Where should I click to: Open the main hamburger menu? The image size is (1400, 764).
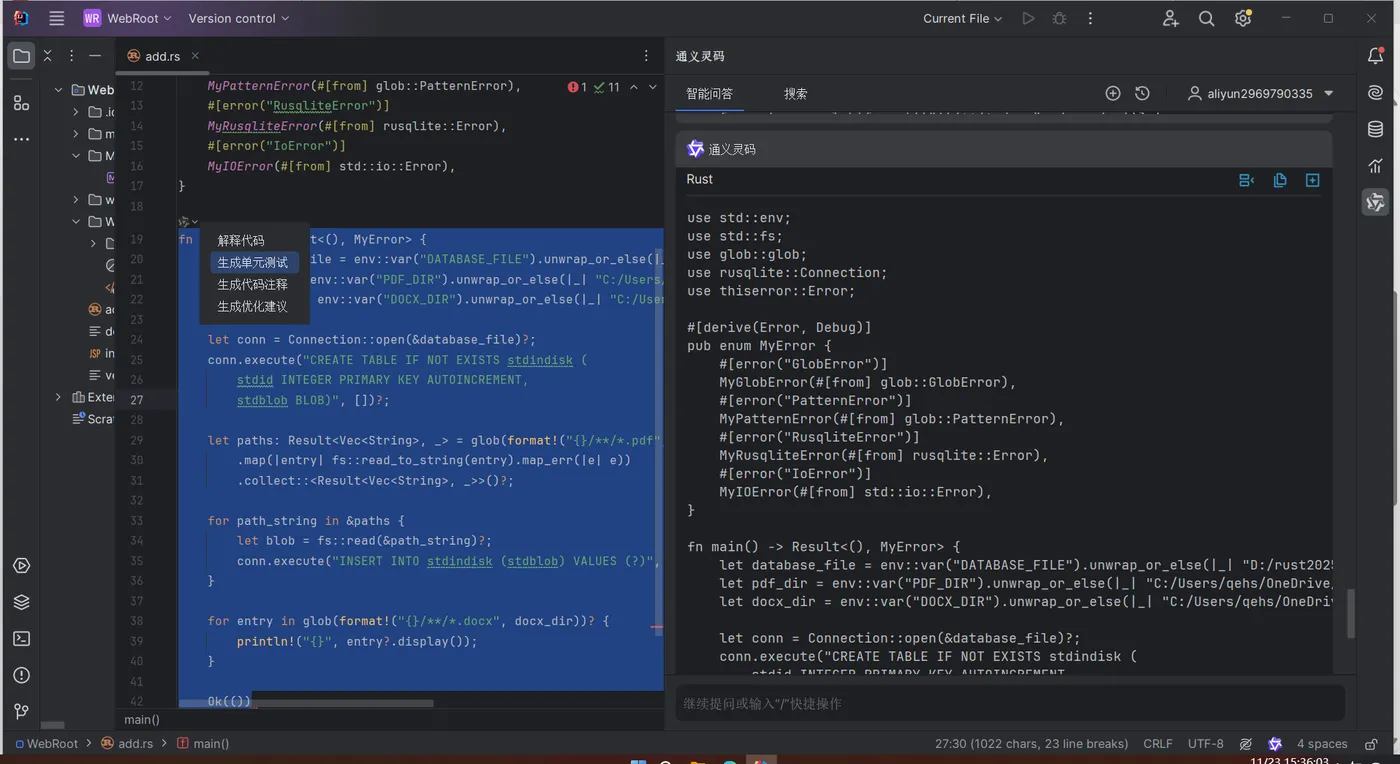(x=57, y=18)
